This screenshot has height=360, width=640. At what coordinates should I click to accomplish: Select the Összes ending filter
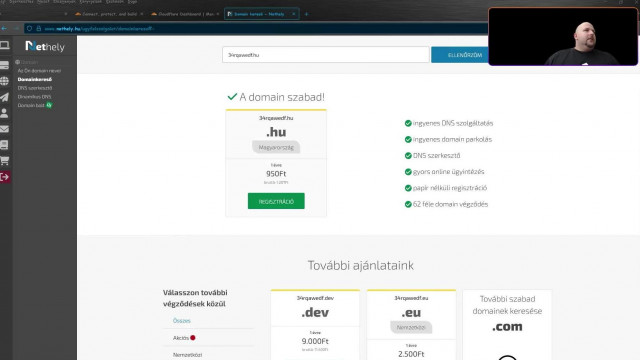pyautogui.click(x=182, y=321)
